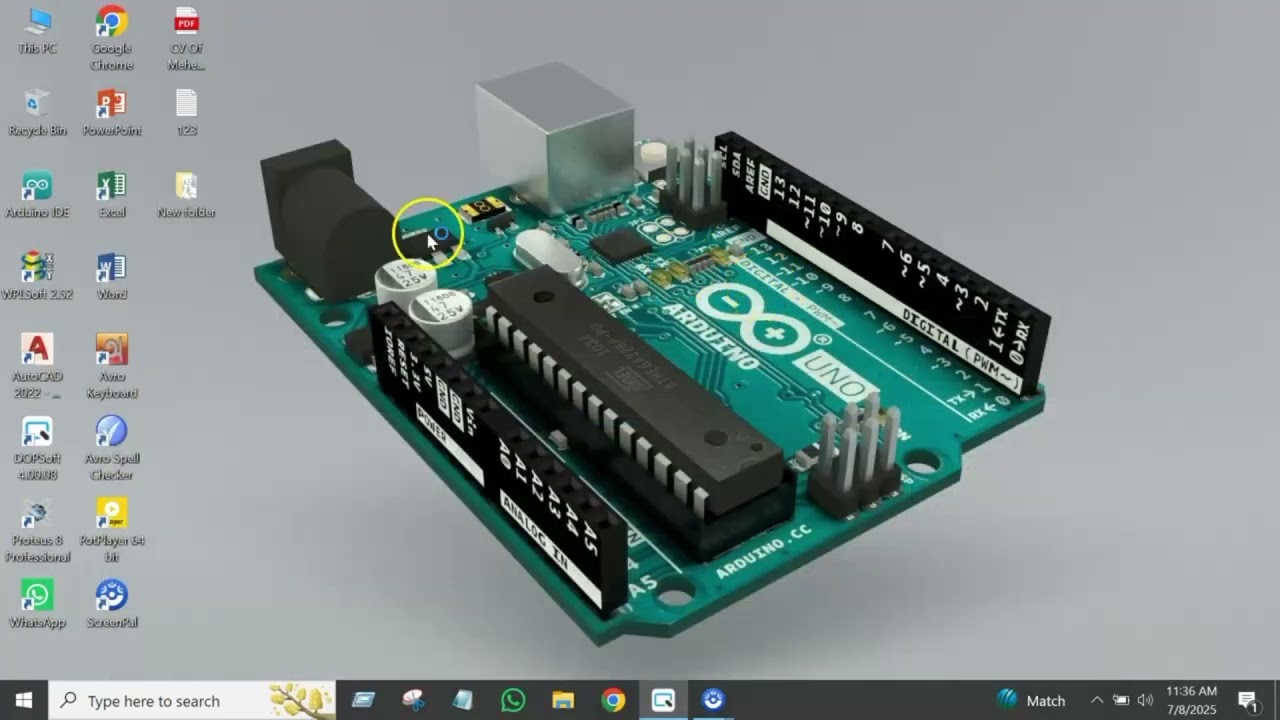Select the CV Of Mehe... PDF file
Screen dimensions: 1280x720
[186, 38]
